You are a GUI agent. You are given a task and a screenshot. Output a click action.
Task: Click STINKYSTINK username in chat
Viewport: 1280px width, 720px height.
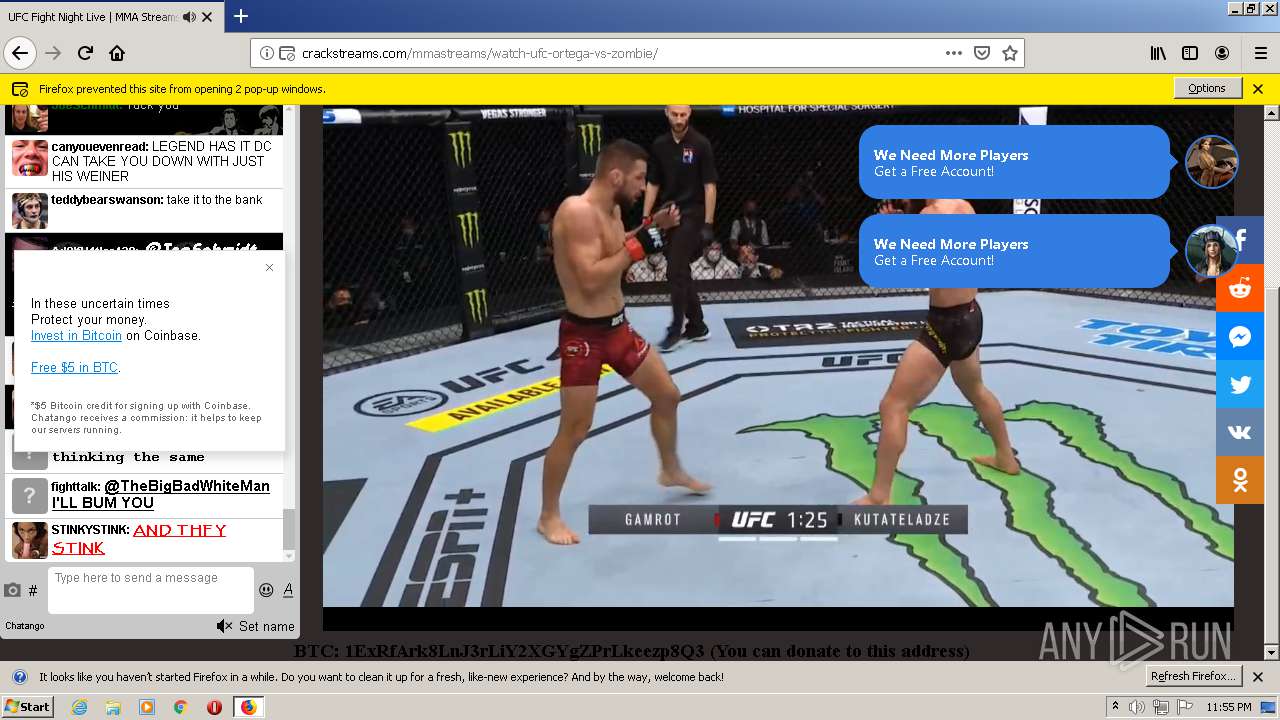tap(90, 530)
